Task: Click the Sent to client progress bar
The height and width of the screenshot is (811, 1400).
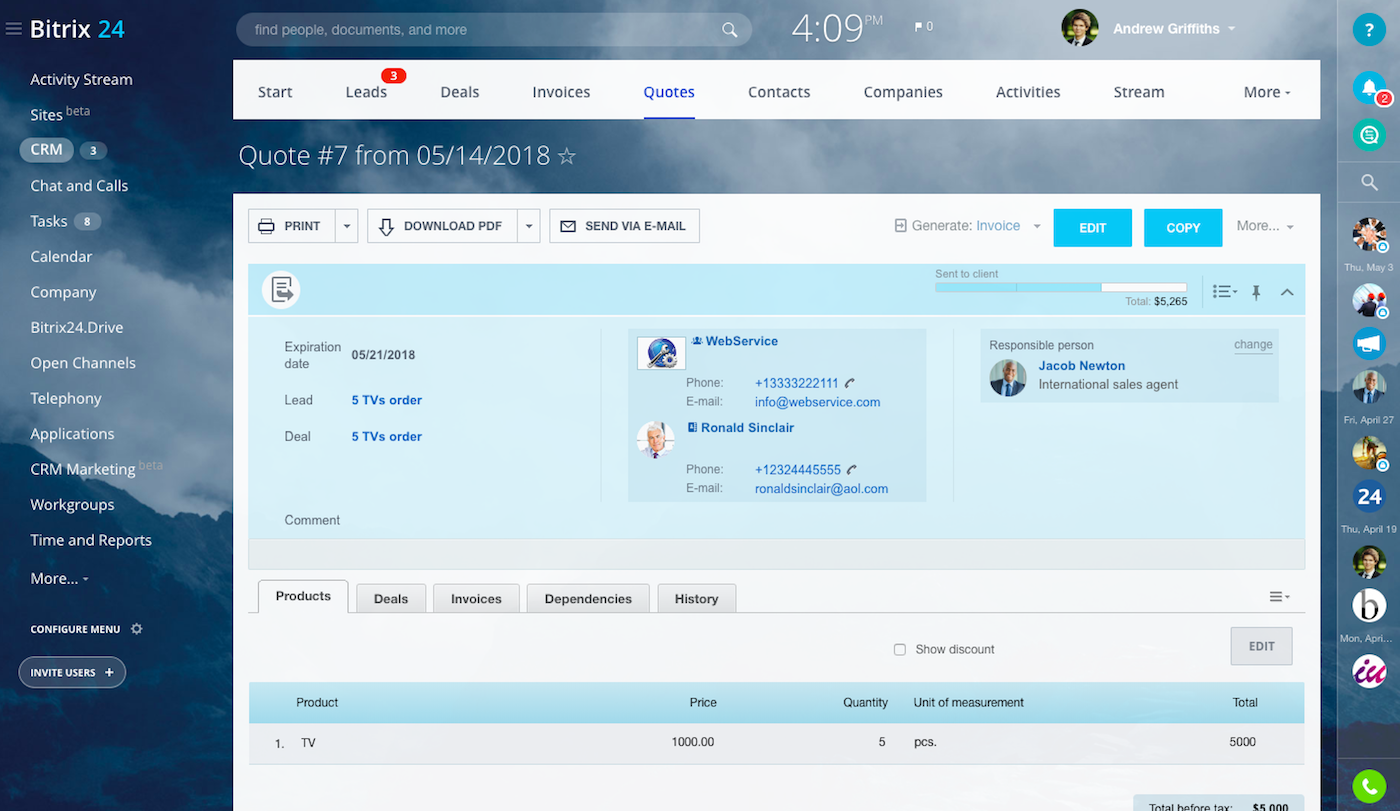Action: pyautogui.click(x=1060, y=287)
